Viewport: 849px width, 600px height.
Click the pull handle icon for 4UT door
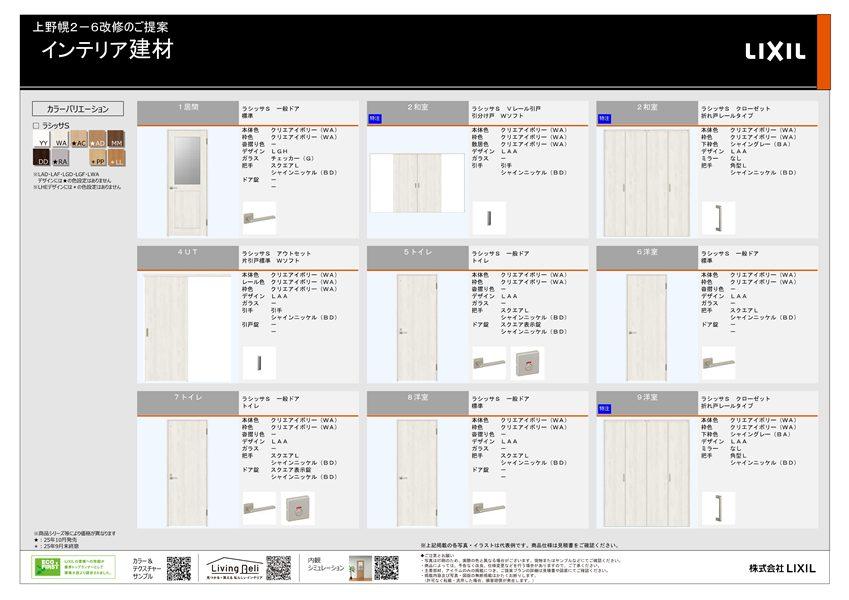pos(259,362)
